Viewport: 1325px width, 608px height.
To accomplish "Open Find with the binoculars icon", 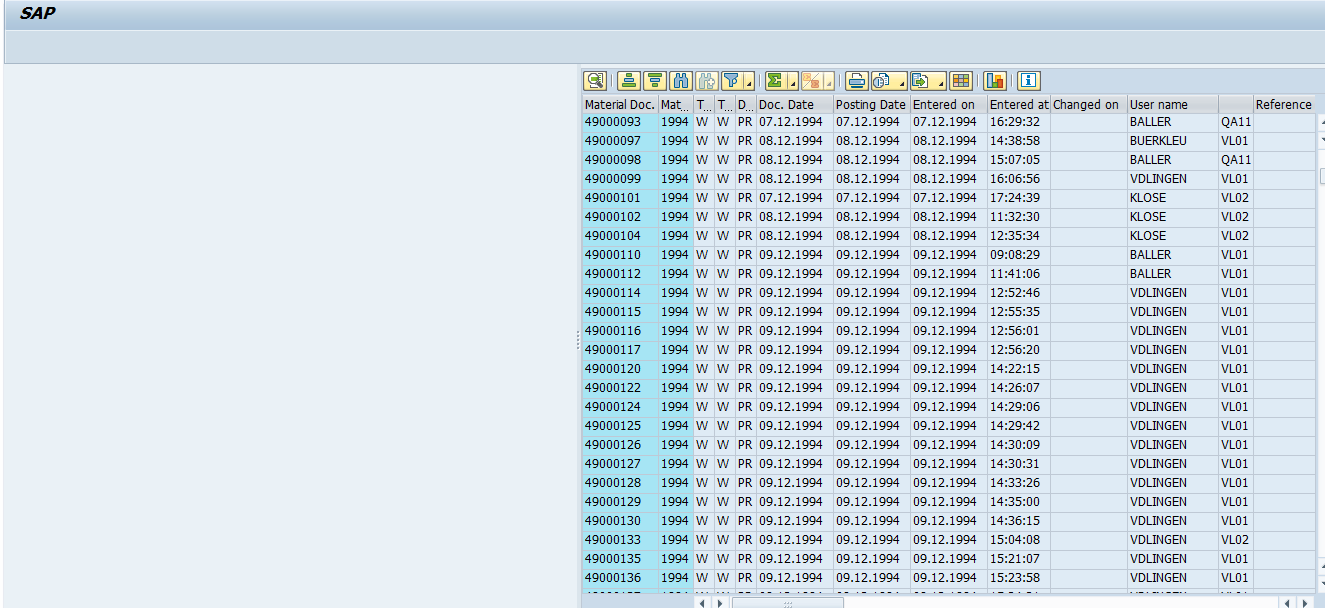I will (680, 81).
